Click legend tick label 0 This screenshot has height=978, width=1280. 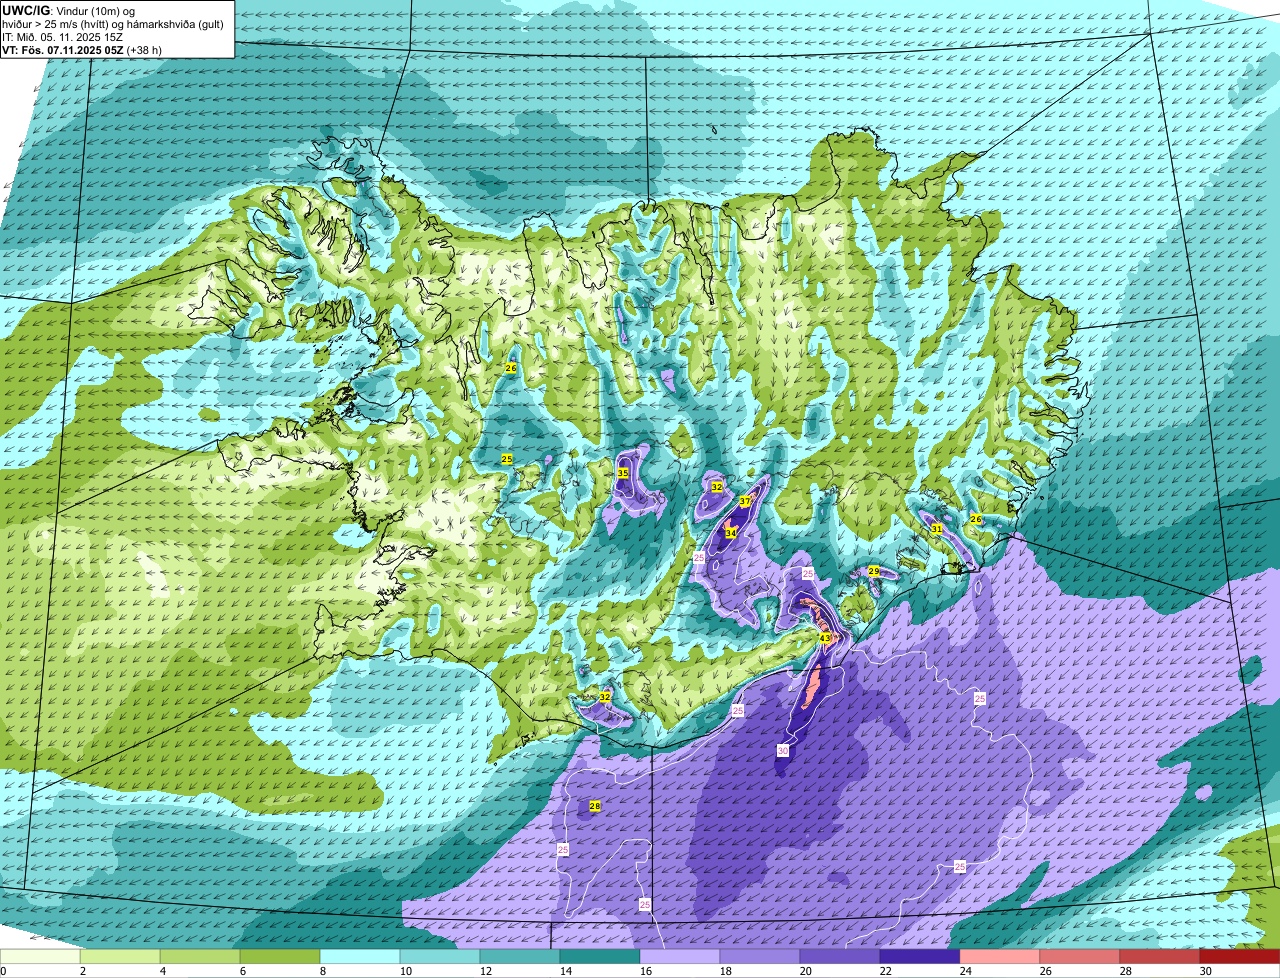4,971
